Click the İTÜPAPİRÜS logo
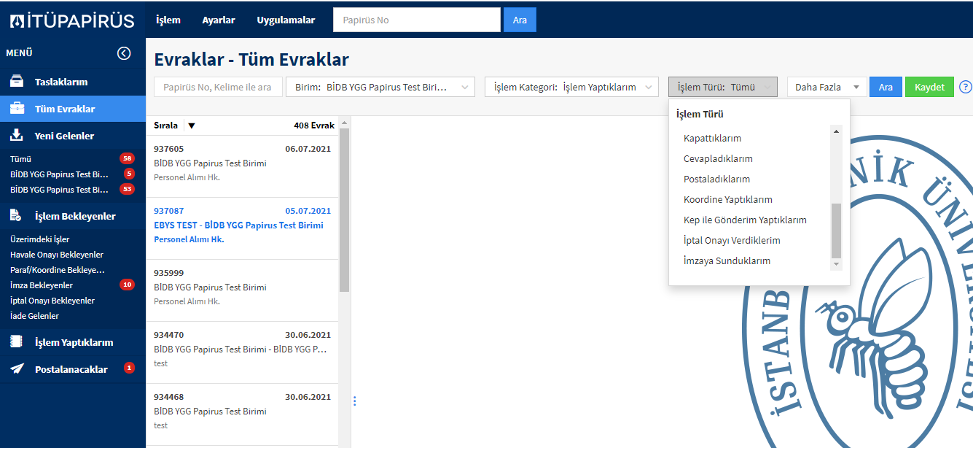974x449 pixels. [x=73, y=20]
